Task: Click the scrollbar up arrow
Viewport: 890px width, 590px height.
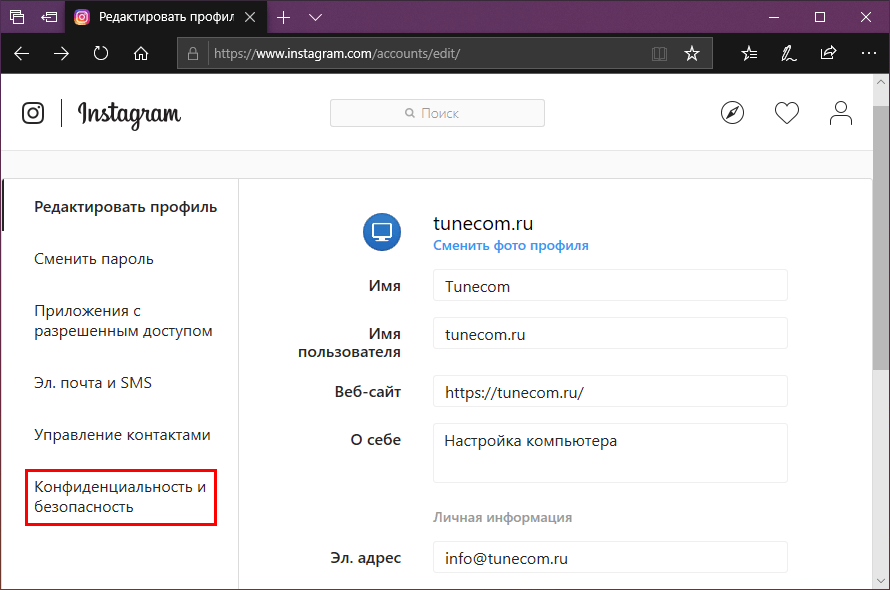Action: (x=881, y=82)
